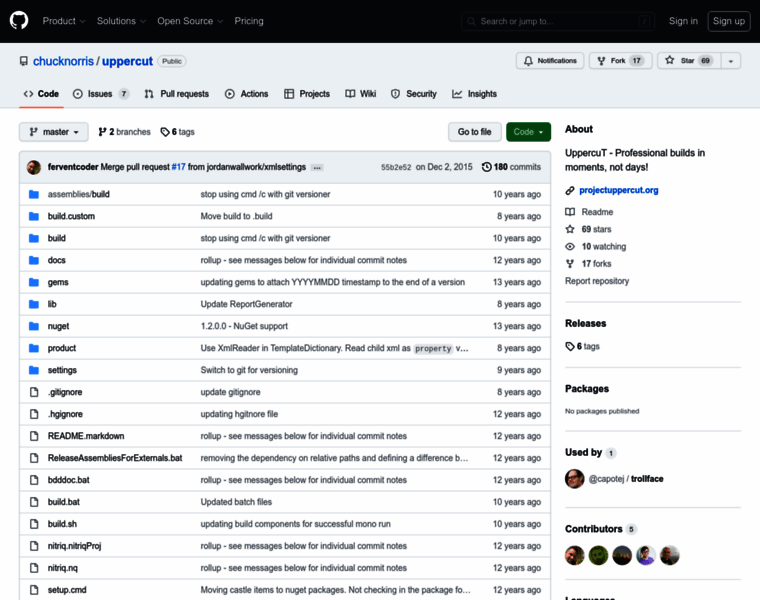Image resolution: width=760 pixels, height=600 pixels.
Task: Click Report repository link
Action: tap(597, 281)
